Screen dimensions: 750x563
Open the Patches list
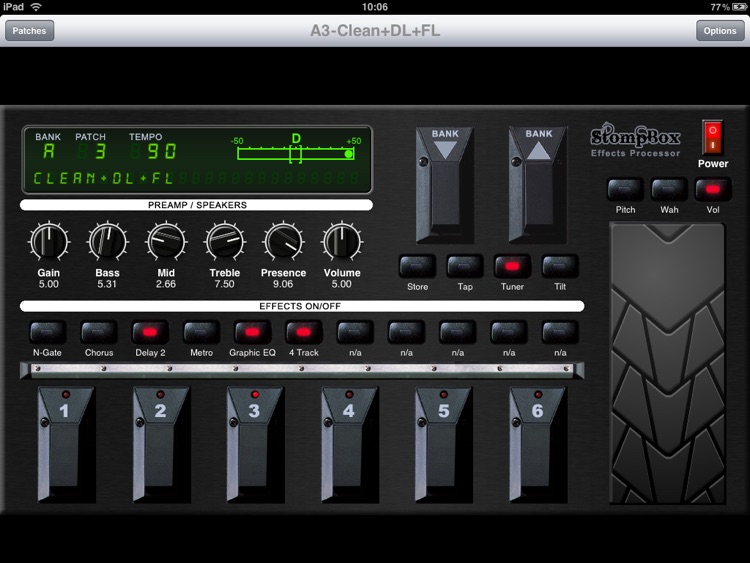29,31
